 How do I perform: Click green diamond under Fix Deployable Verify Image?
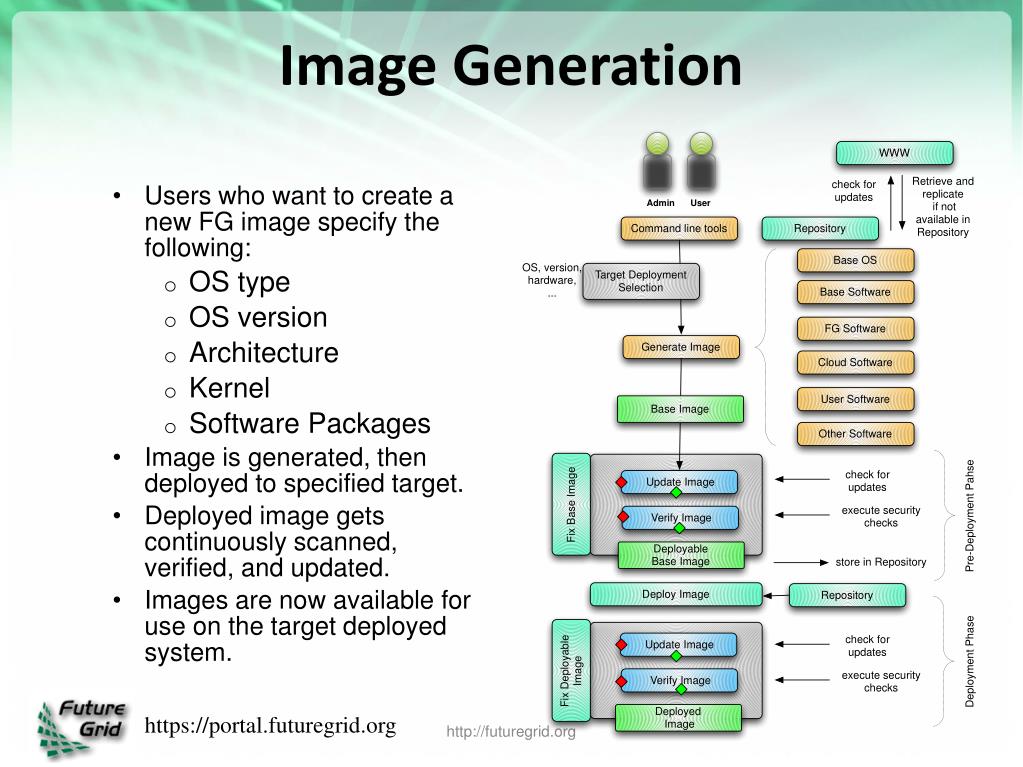(x=680, y=689)
